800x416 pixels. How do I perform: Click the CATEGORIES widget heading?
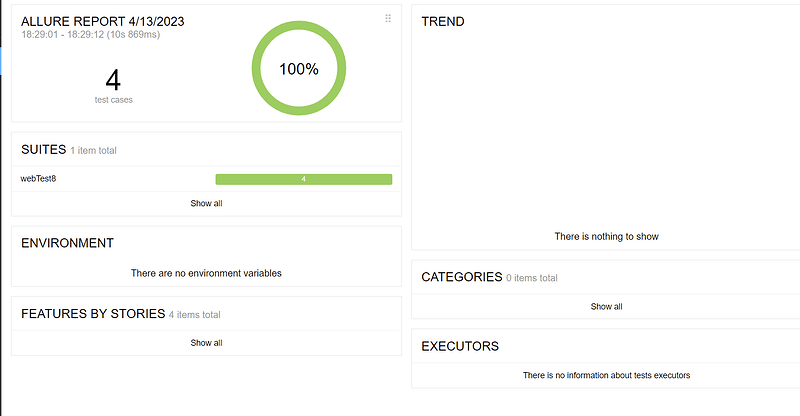click(x=462, y=277)
